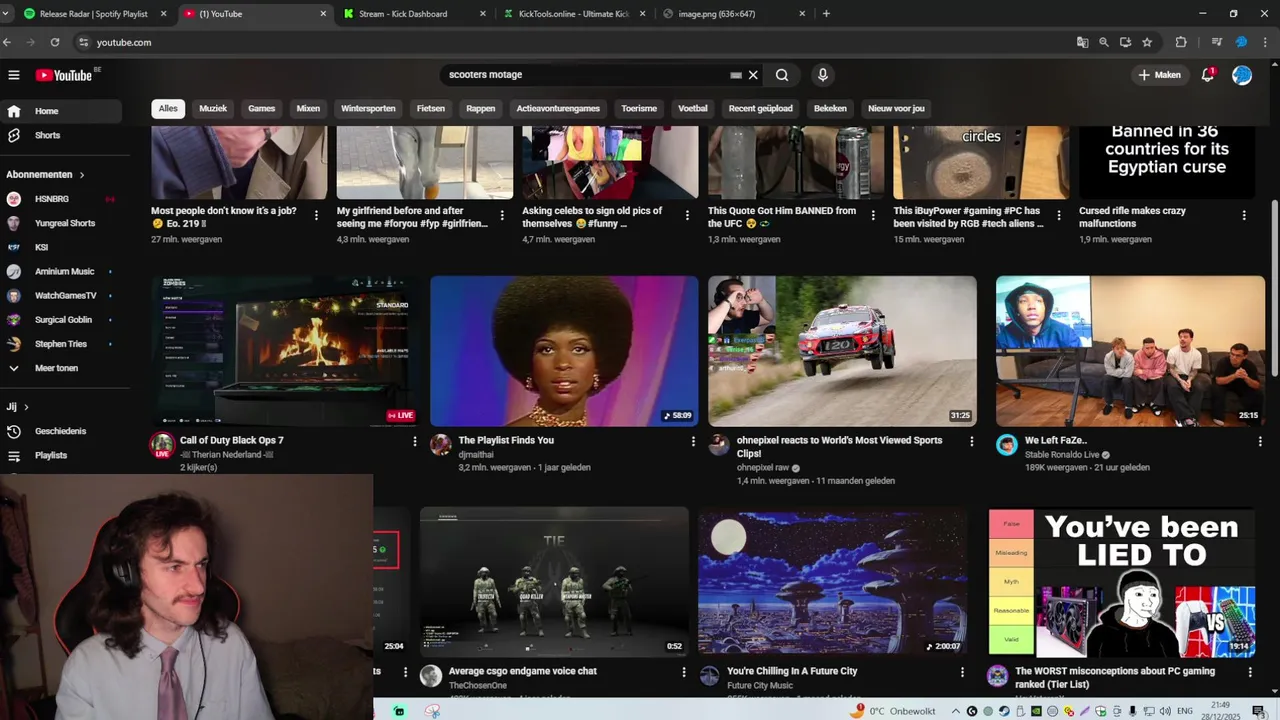
Task: Open the Jij section chevron
Action: (26, 407)
